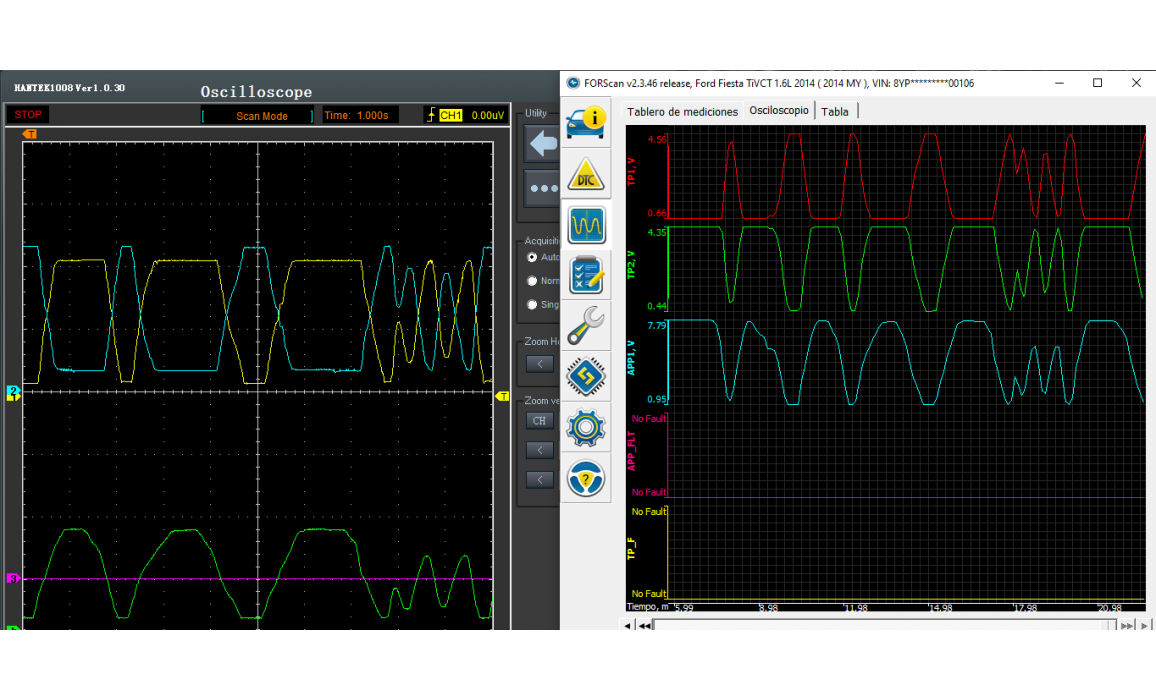The image size is (1156, 700).
Task: Jump to start of timeline scrollbar
Action: (x=645, y=625)
